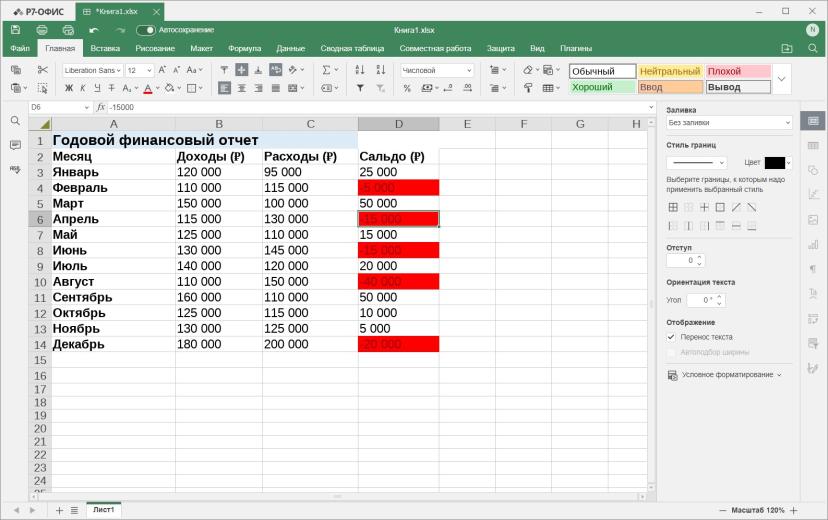The width and height of the screenshot is (828, 520).
Task: Open paragraph settings in right sidebar
Action: coord(813,269)
